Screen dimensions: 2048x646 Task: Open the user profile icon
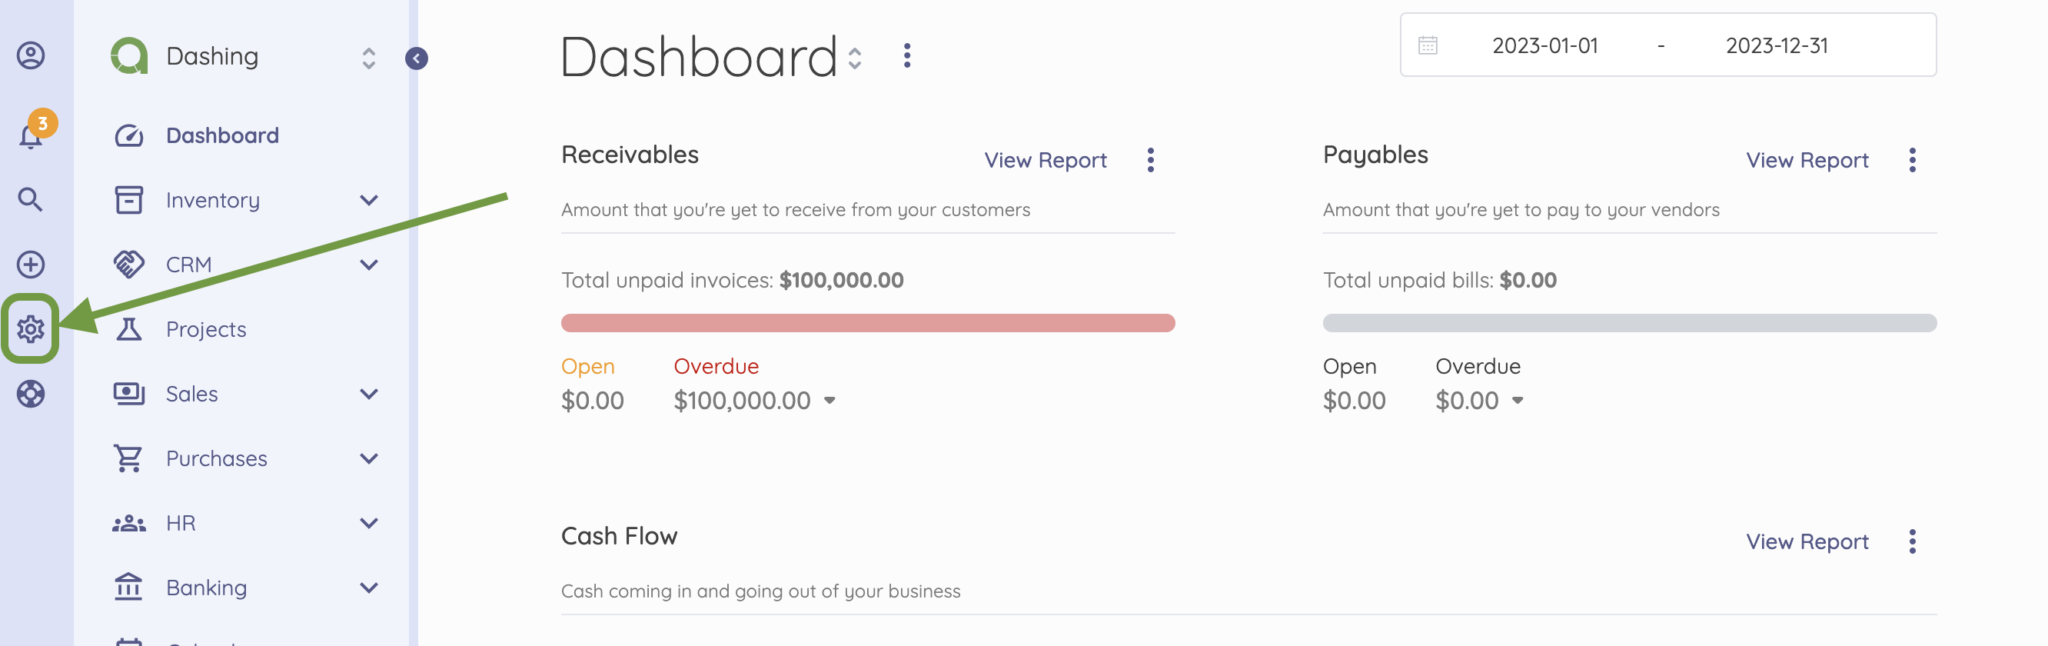pos(32,56)
